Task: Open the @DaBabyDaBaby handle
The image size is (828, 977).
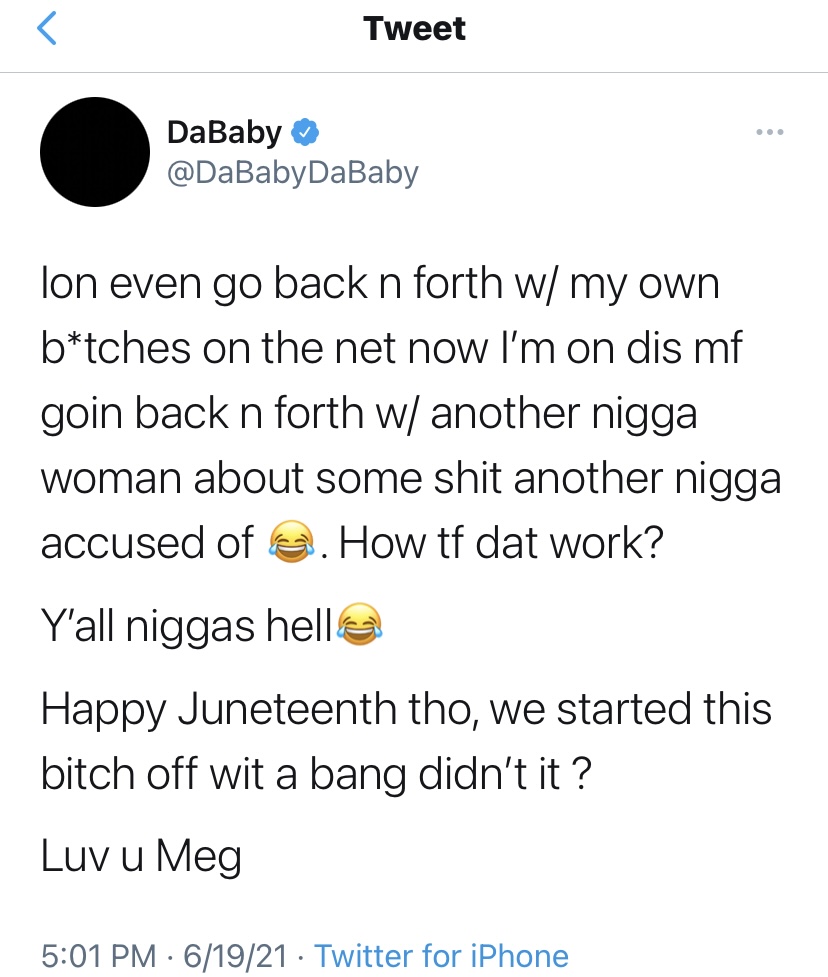Action: coord(293,173)
